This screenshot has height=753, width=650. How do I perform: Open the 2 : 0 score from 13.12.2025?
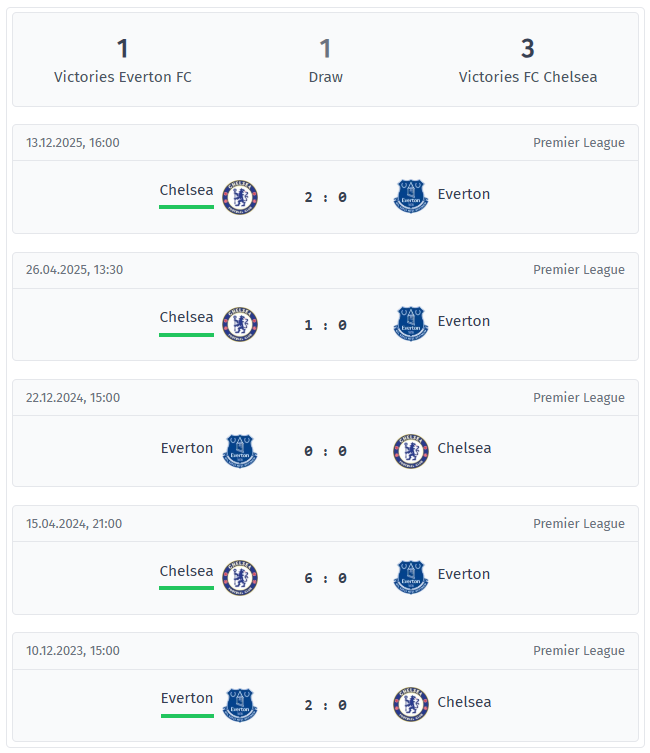coord(325,197)
